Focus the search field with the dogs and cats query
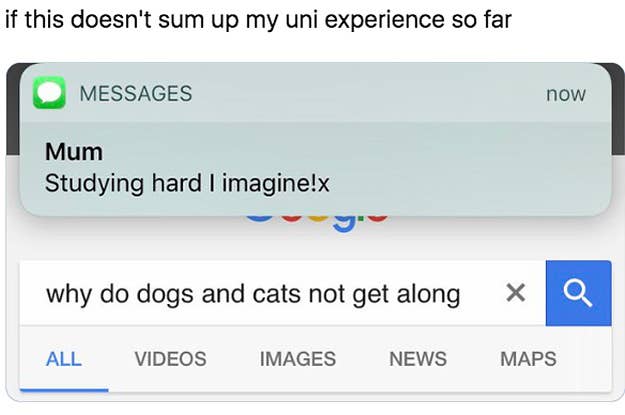 point(253,294)
